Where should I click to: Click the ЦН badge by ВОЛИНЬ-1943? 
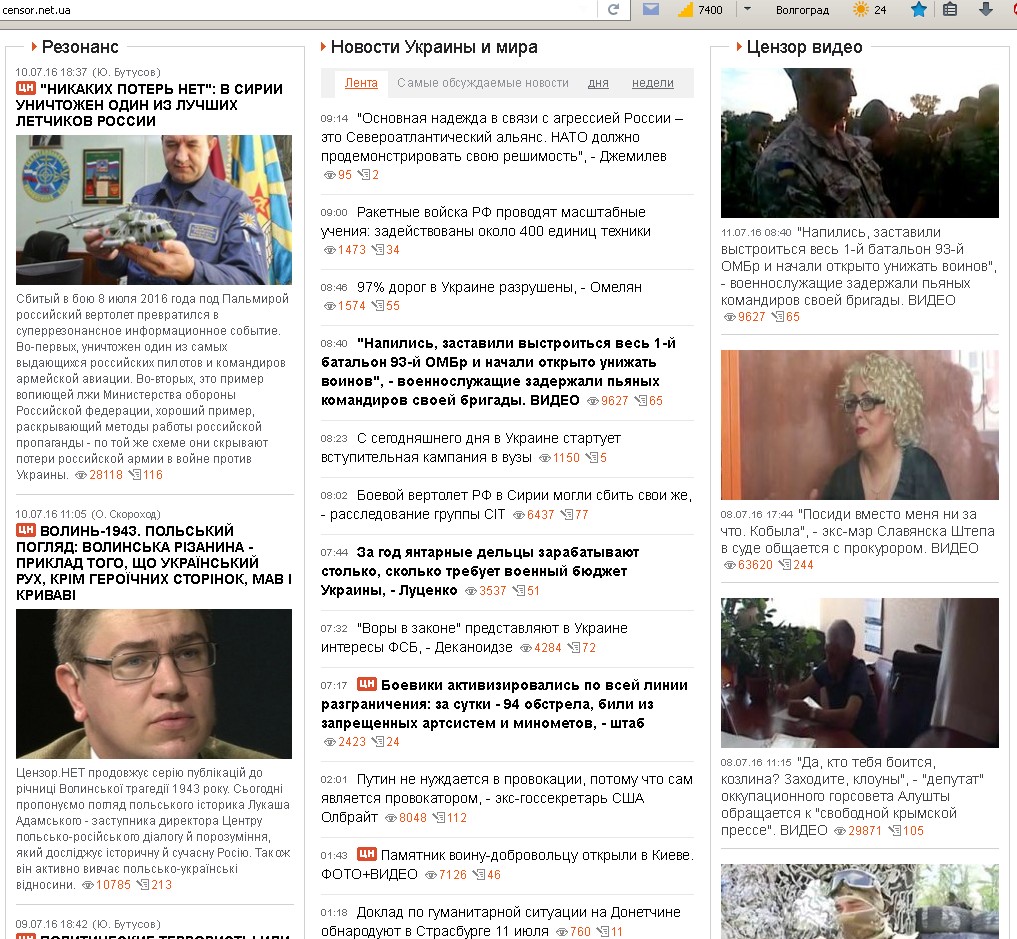click(26, 530)
